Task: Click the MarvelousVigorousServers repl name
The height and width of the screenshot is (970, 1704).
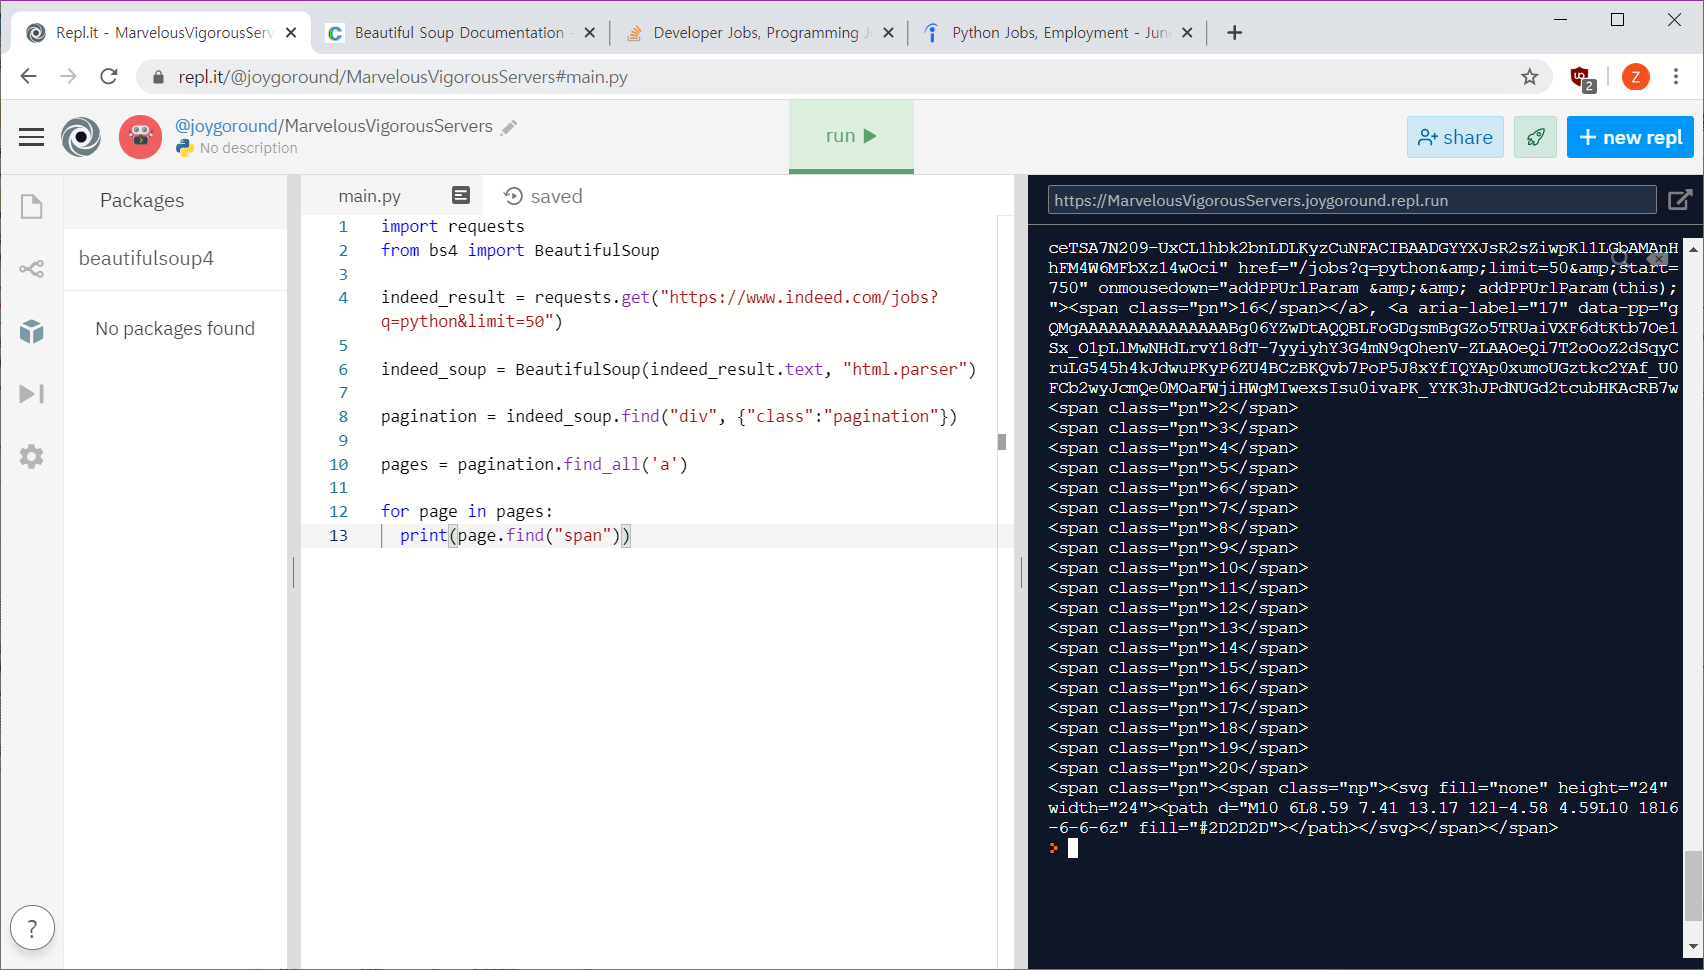Action: 389,126
